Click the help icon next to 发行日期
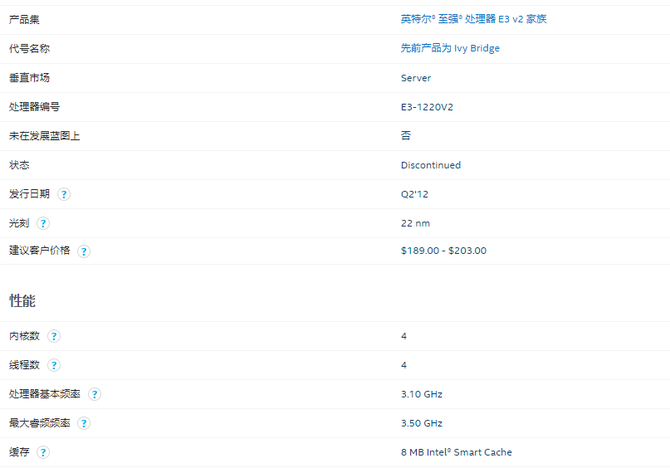 (64, 194)
